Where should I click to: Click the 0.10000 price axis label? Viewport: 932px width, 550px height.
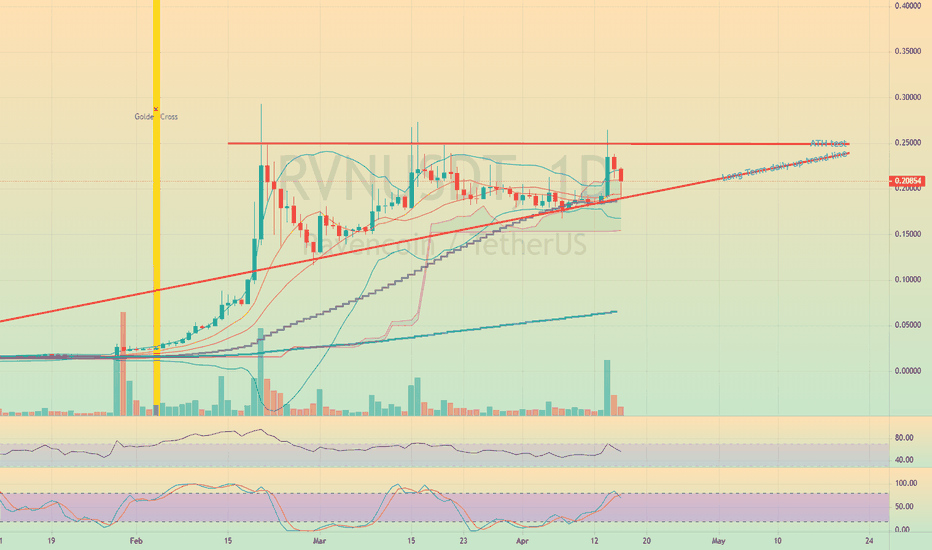pos(908,279)
